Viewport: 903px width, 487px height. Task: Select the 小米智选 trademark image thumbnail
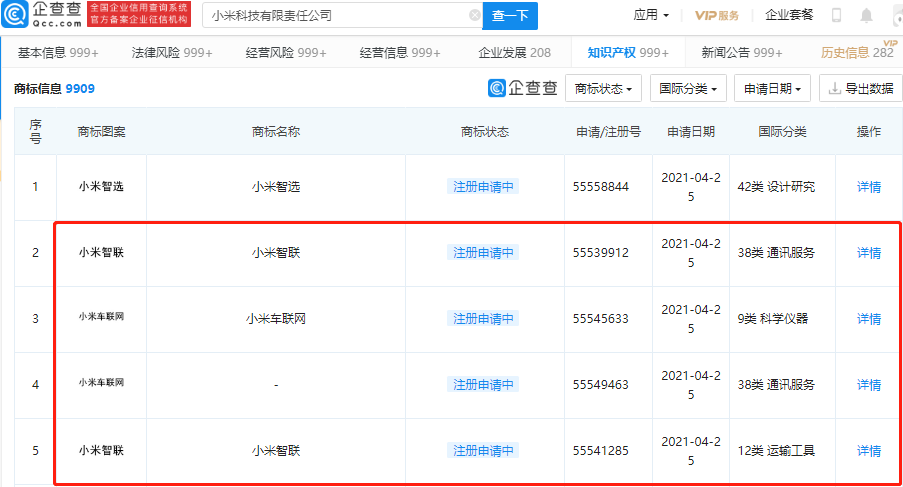pos(101,186)
